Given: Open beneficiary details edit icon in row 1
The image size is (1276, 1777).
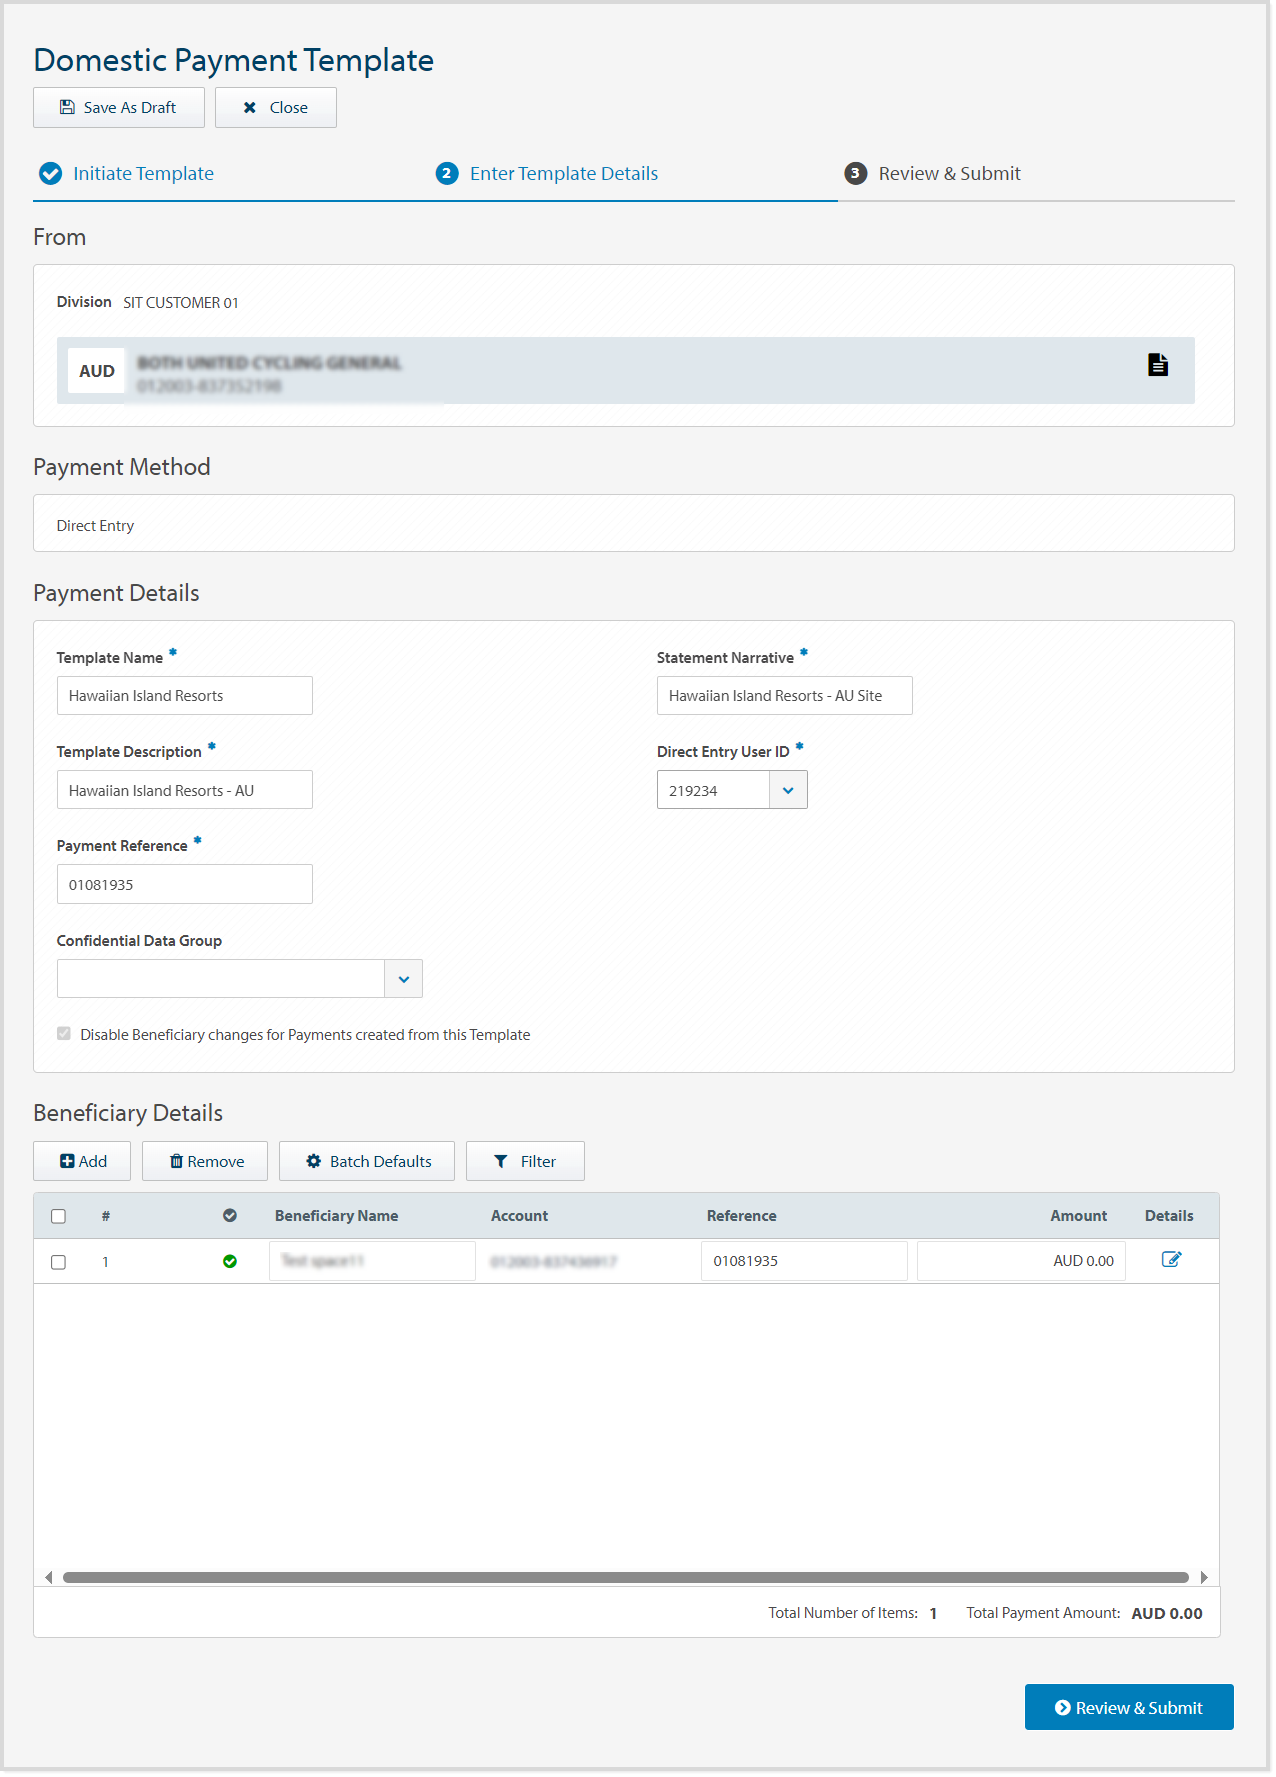Looking at the screenshot, I should pos(1171,1260).
